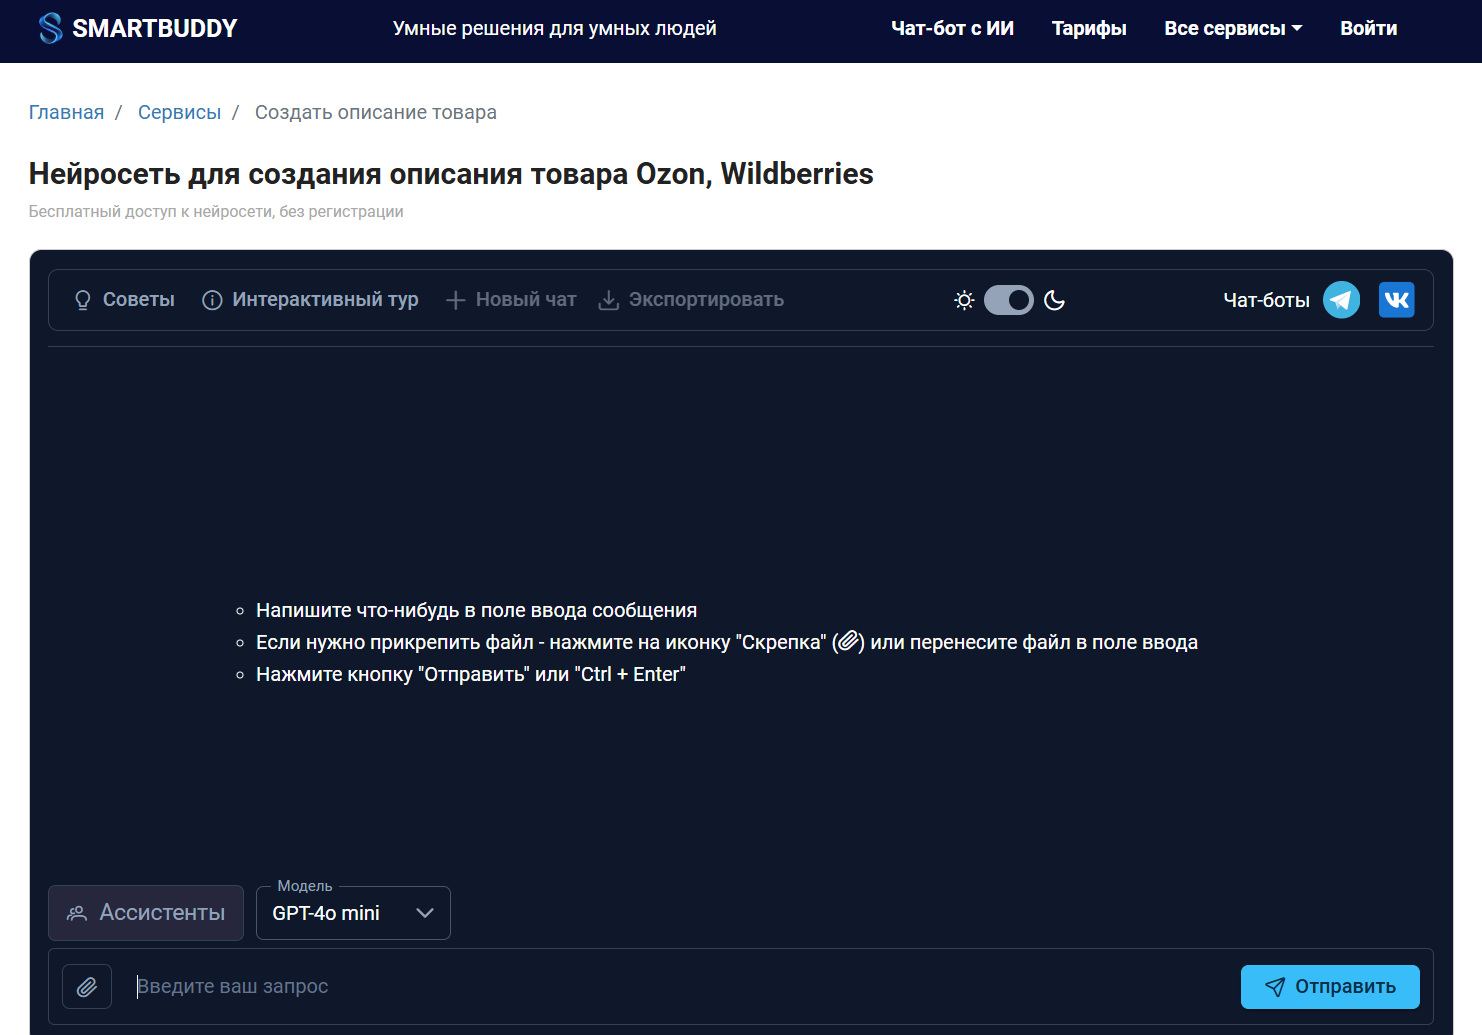Open the Telegram chat-bot icon
Screen dimensions: 1482x1035
1341,300
